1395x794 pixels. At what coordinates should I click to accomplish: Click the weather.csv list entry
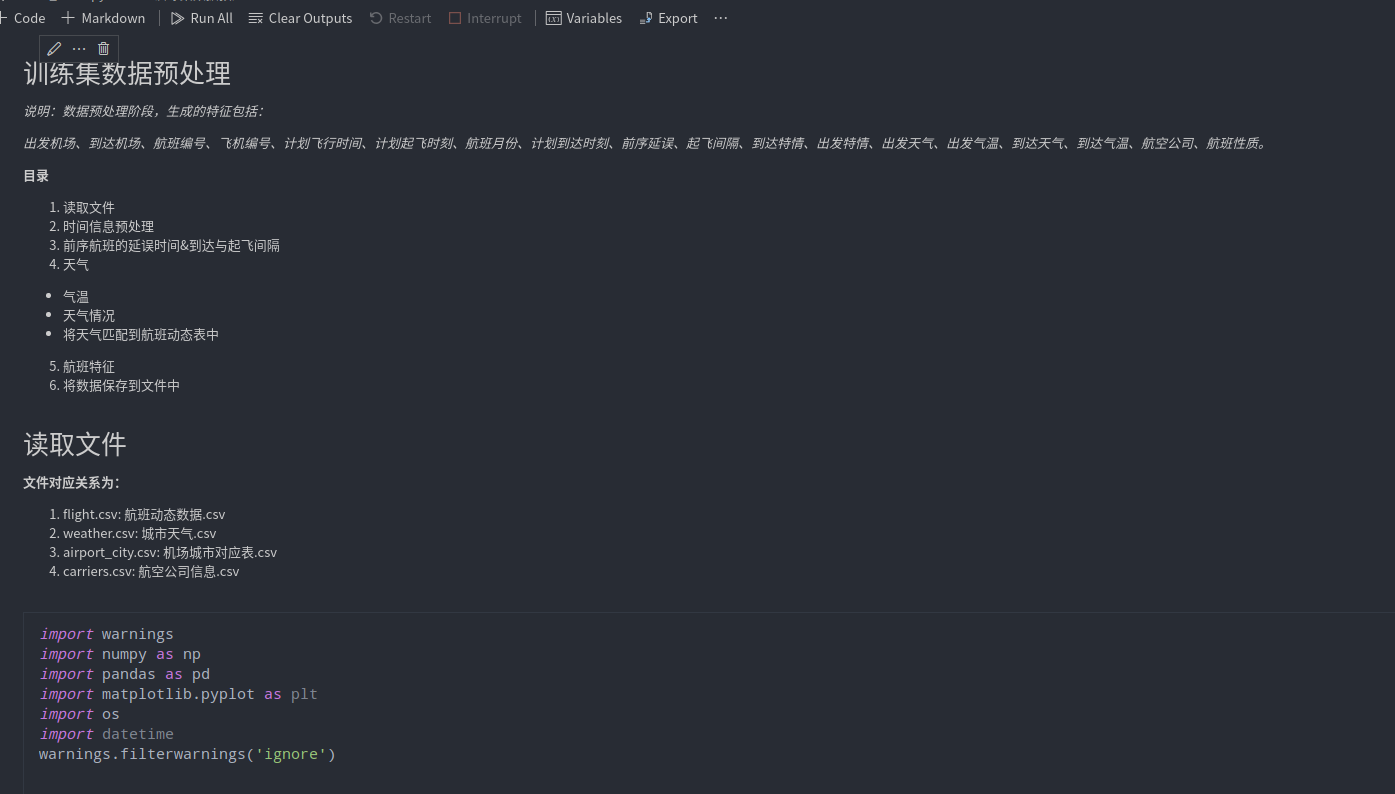pyautogui.click(x=139, y=533)
